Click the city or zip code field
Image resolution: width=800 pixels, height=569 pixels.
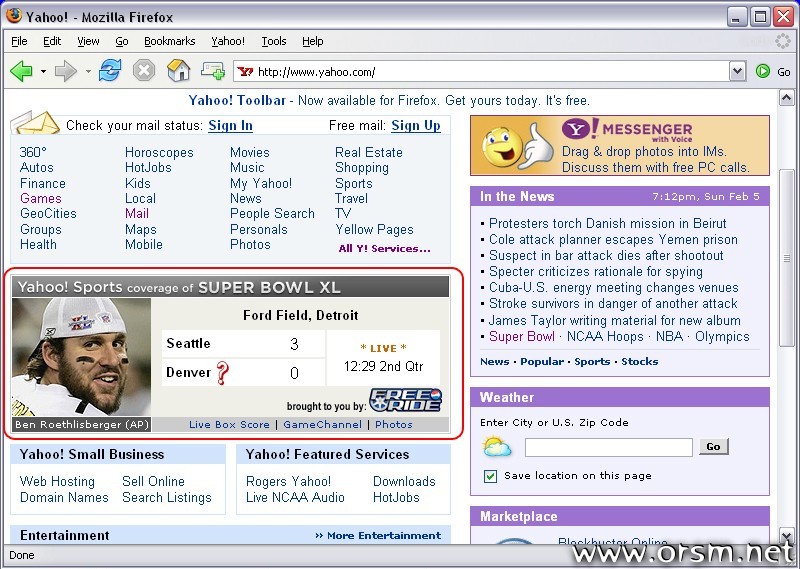pos(609,448)
